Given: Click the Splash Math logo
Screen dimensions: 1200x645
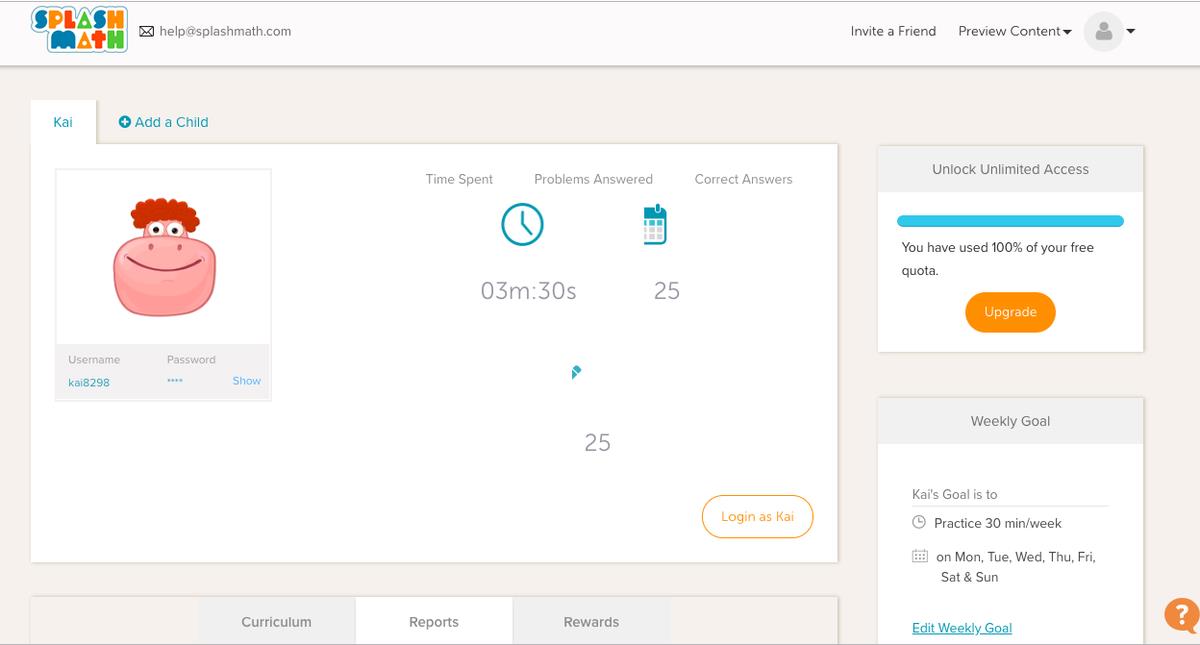Looking at the screenshot, I should (x=80, y=31).
